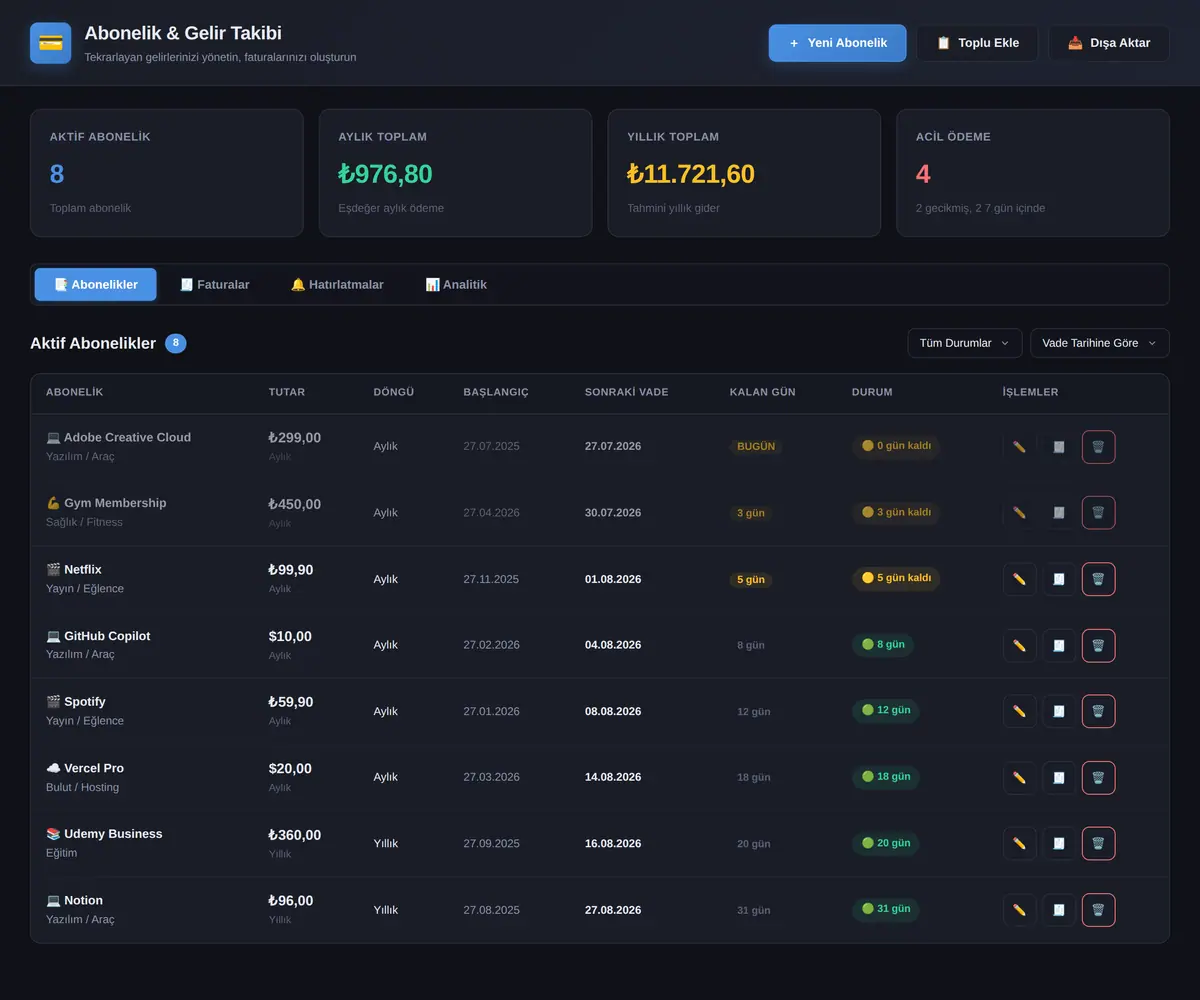Open the Tüm Durumlar status filter
Viewport: 1200px width, 1000px height.
pyautogui.click(x=965, y=343)
